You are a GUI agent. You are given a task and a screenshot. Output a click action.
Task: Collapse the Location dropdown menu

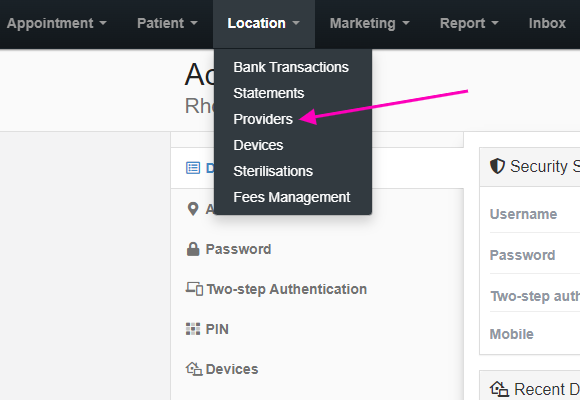click(264, 23)
